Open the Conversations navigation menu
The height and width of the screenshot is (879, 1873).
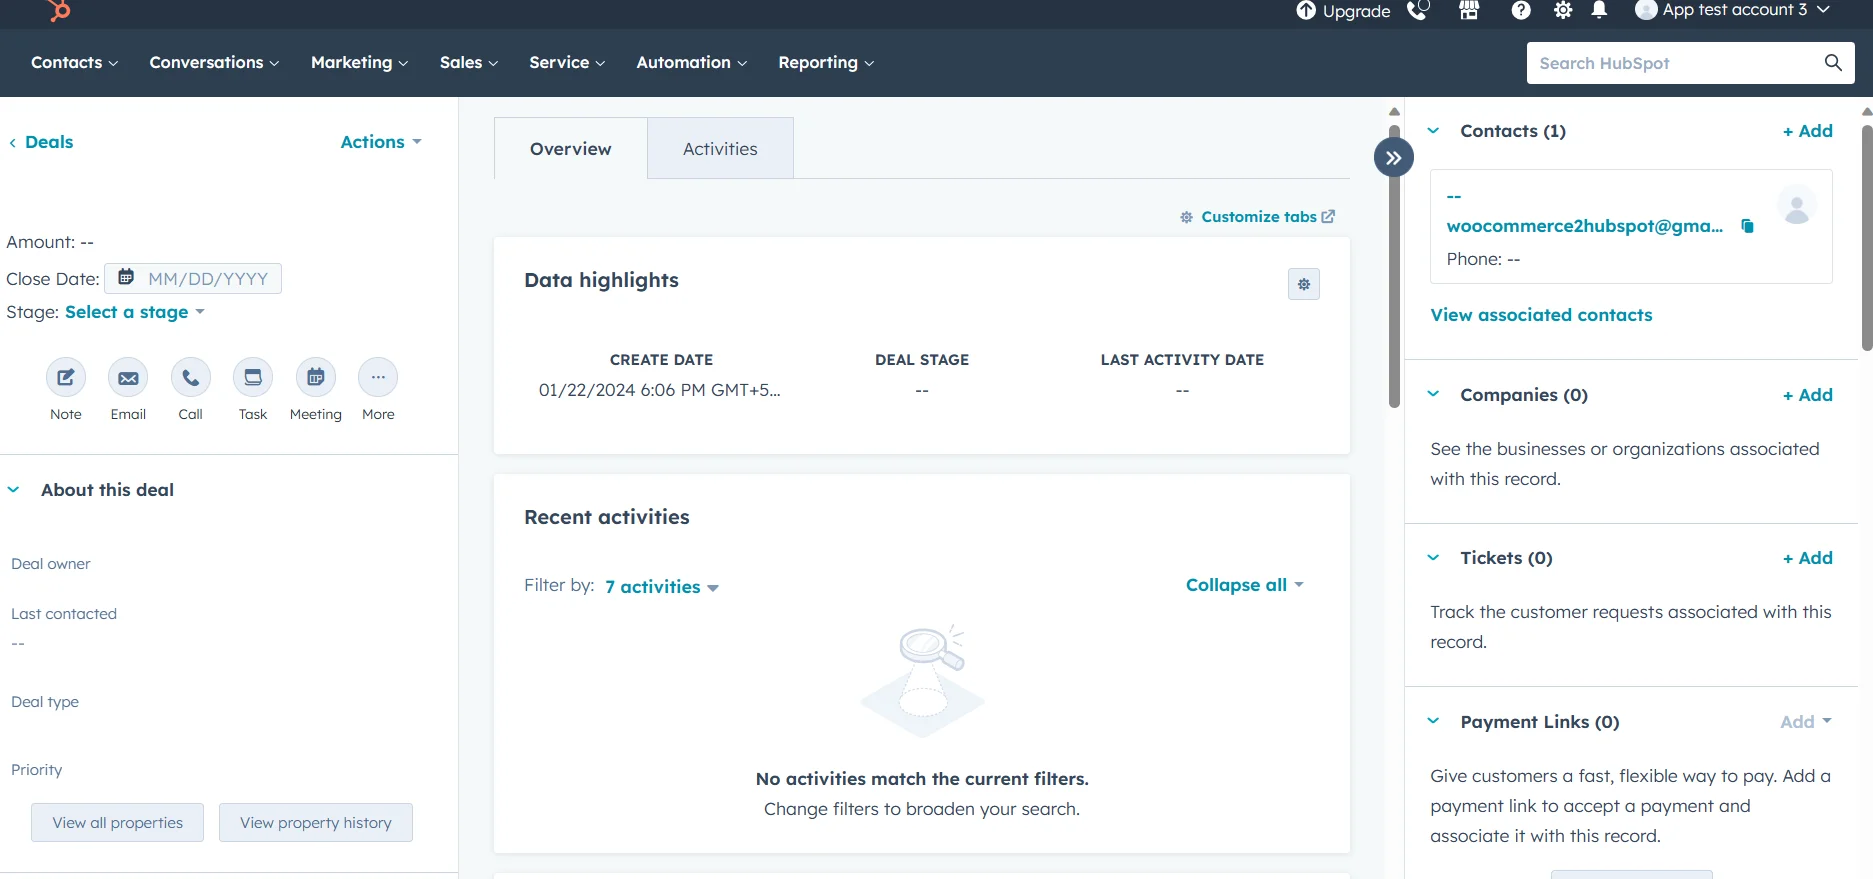(x=214, y=62)
